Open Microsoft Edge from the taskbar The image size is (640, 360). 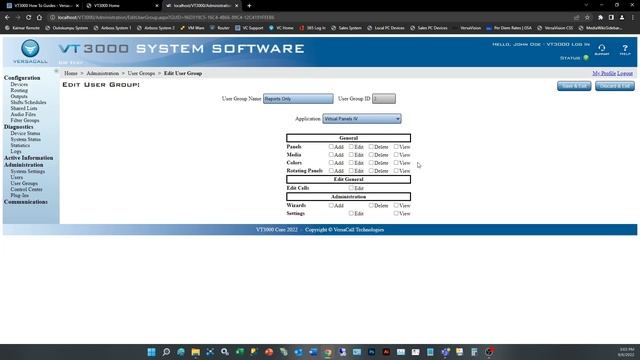click(x=181, y=352)
